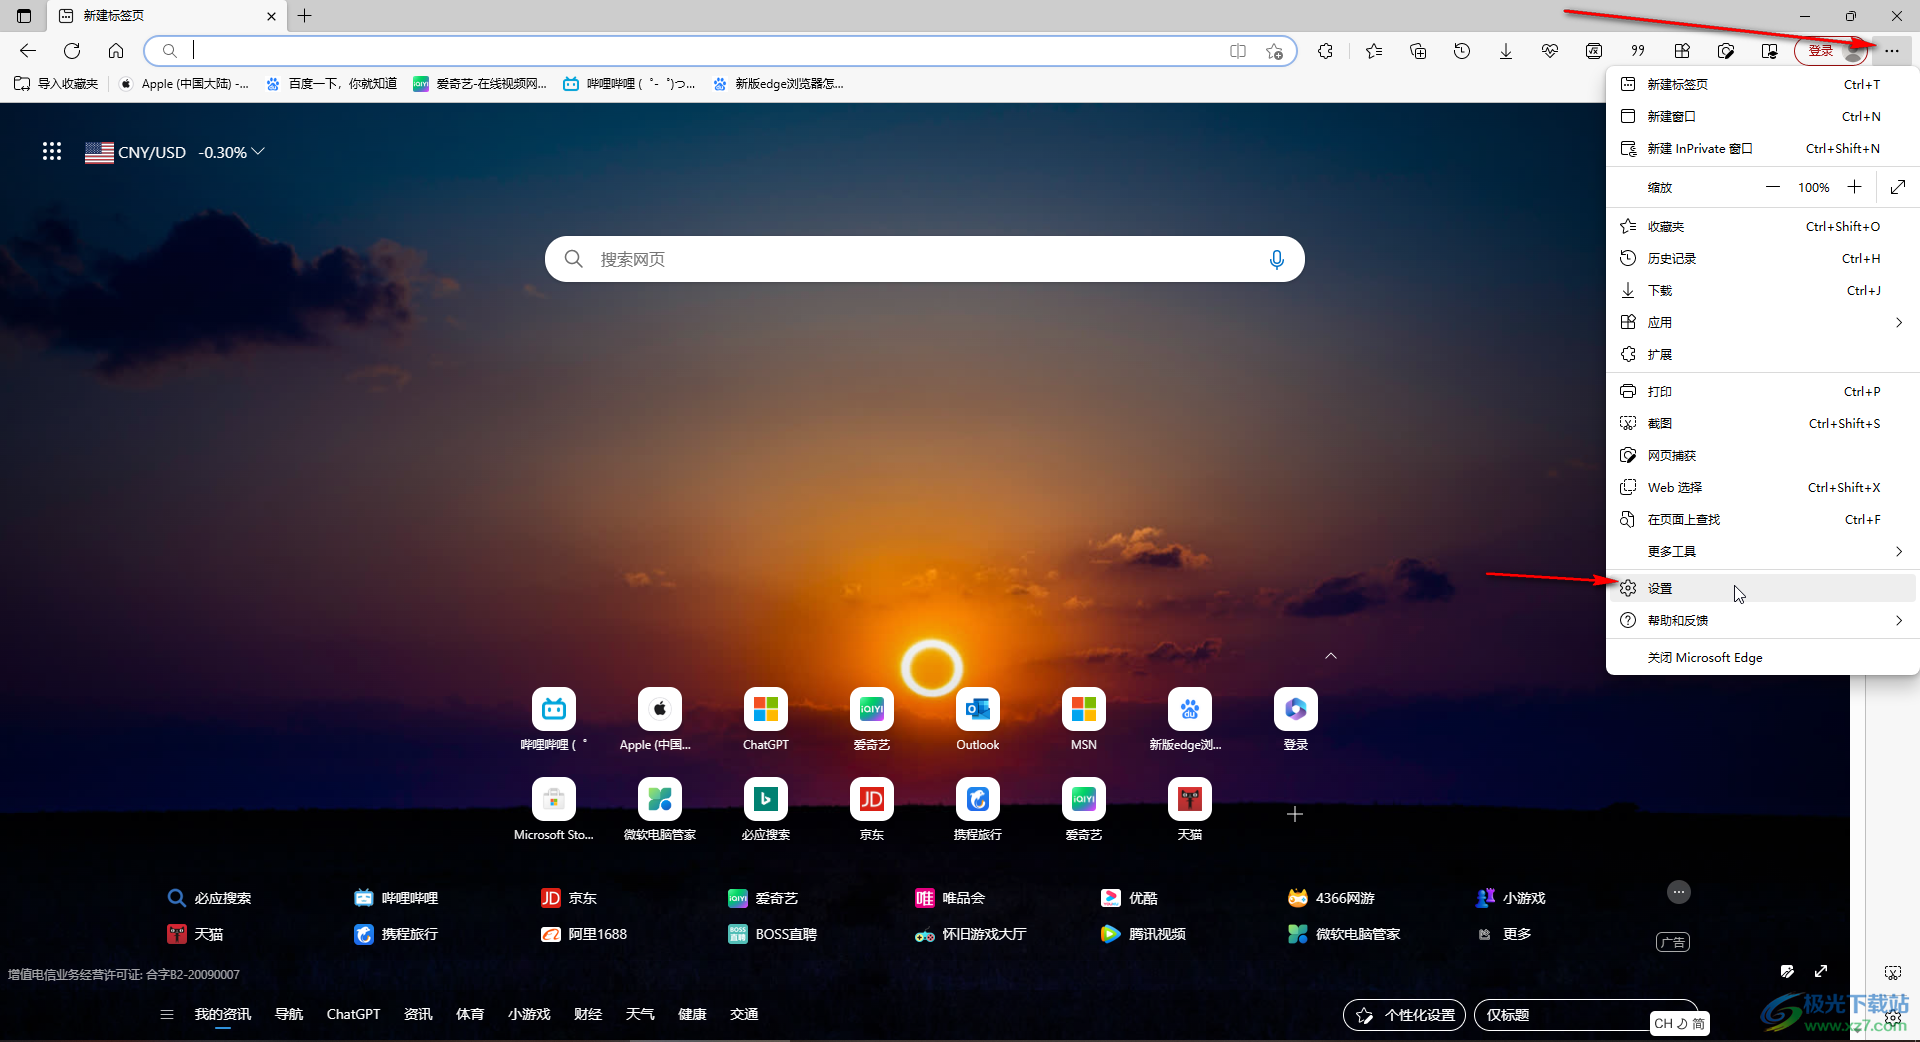Choose 关闭 Microsoft Edge
The image size is (1920, 1042).
[1762, 657]
